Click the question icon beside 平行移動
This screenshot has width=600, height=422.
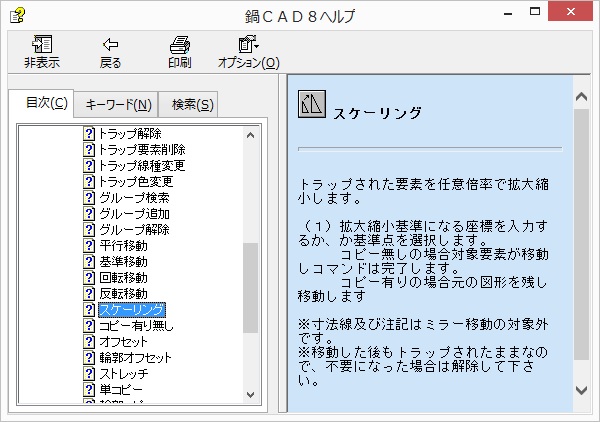click(x=89, y=246)
